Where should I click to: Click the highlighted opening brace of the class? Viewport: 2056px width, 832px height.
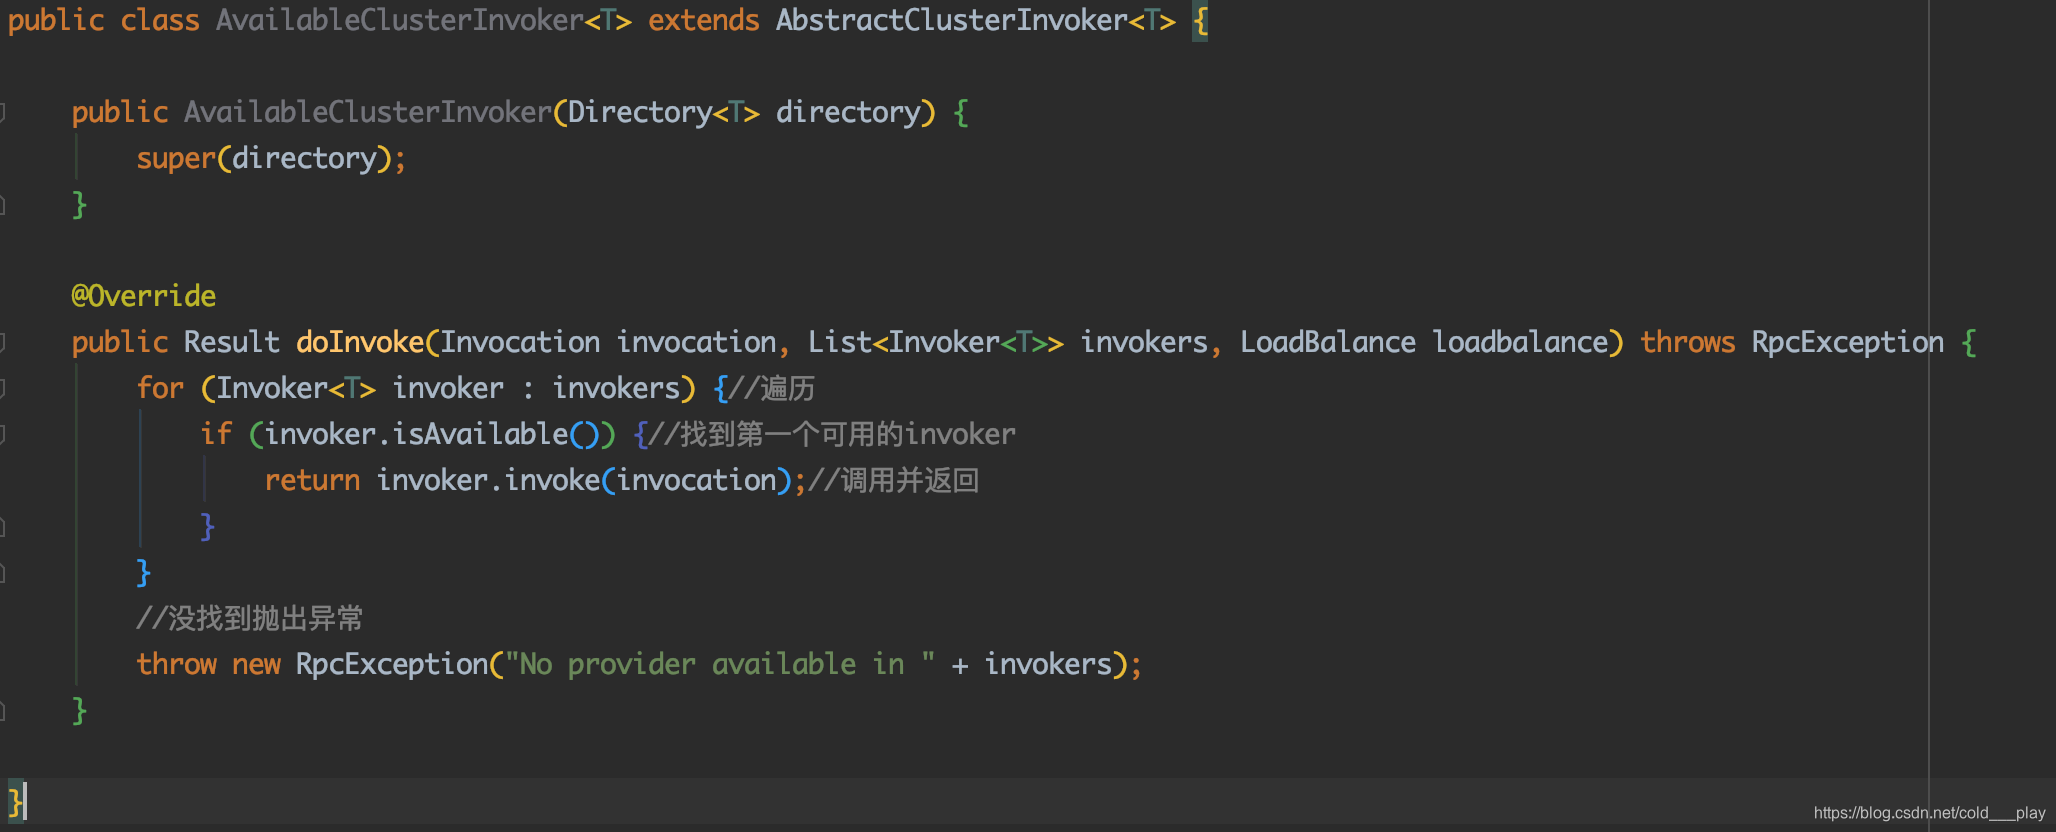tap(1200, 21)
